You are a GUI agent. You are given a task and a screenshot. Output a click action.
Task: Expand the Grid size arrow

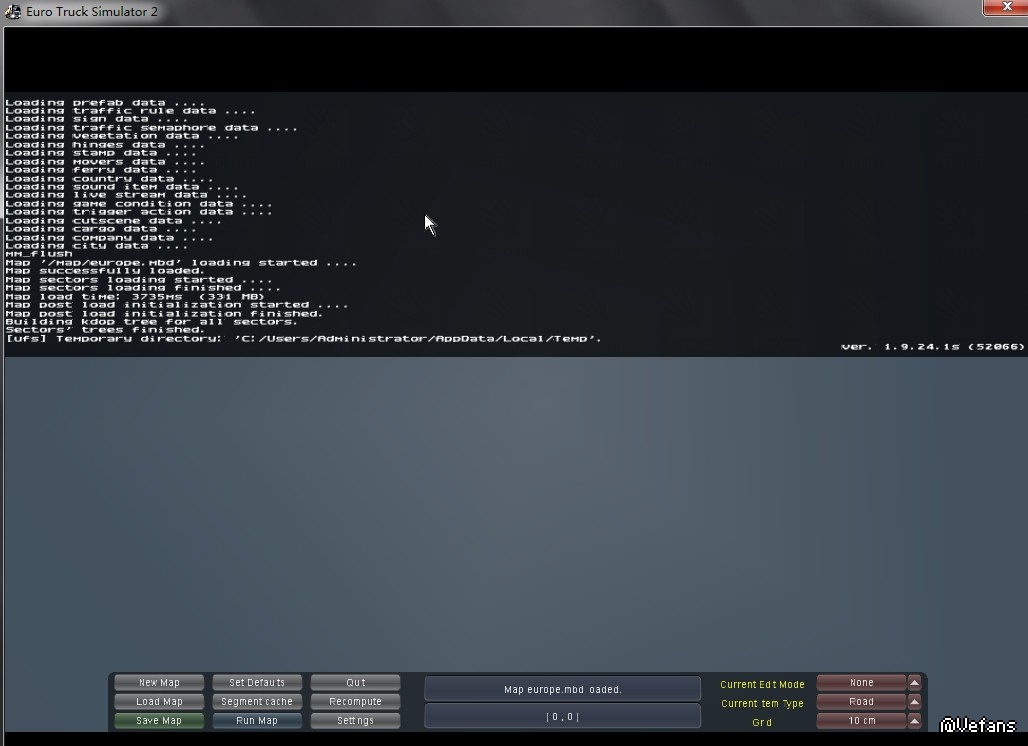pyautogui.click(x=914, y=721)
